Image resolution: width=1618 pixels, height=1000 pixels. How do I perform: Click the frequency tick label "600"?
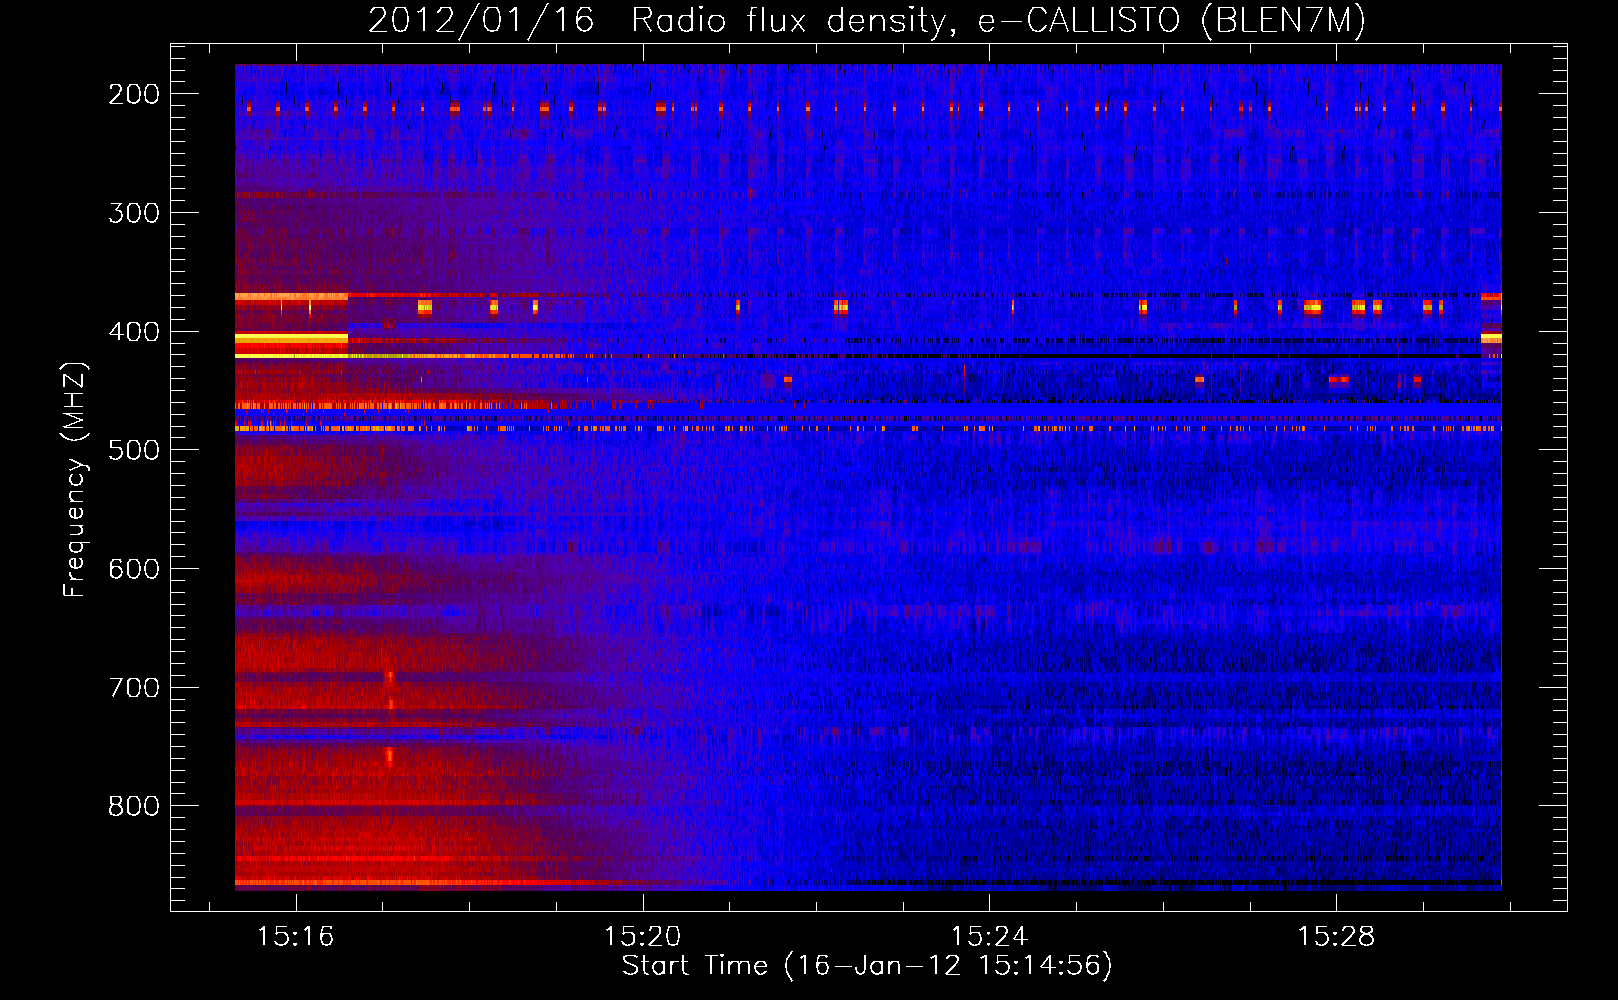(134, 568)
